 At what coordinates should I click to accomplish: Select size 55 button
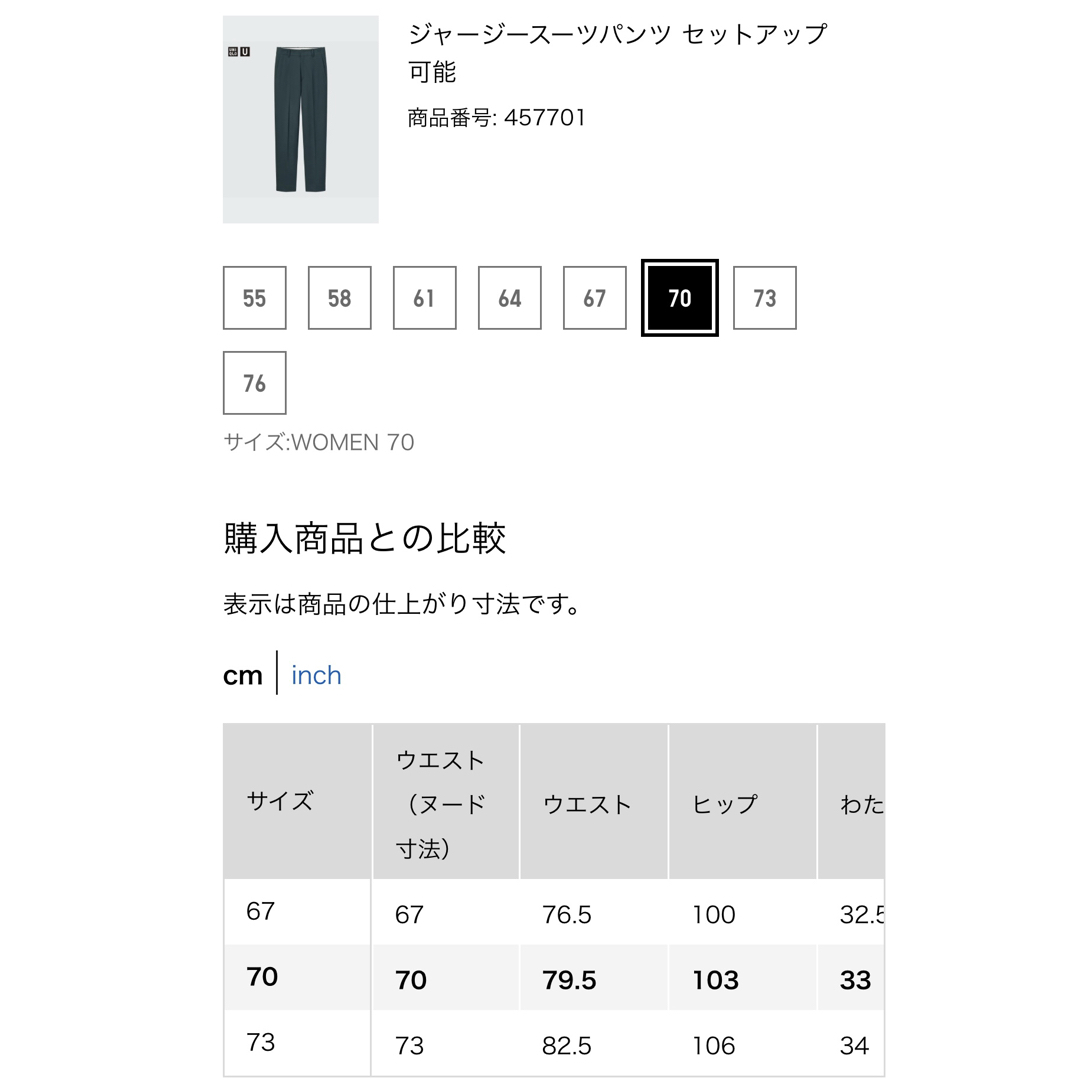[x=254, y=298]
